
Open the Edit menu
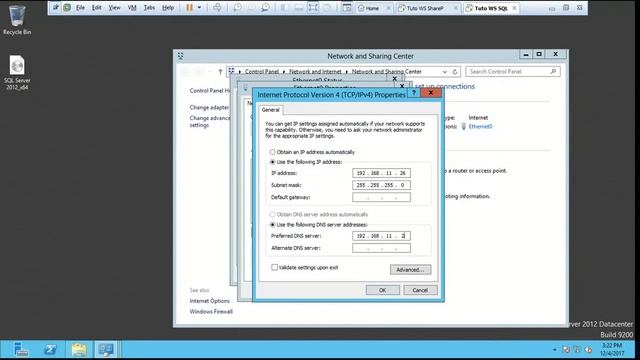tap(96, 7)
